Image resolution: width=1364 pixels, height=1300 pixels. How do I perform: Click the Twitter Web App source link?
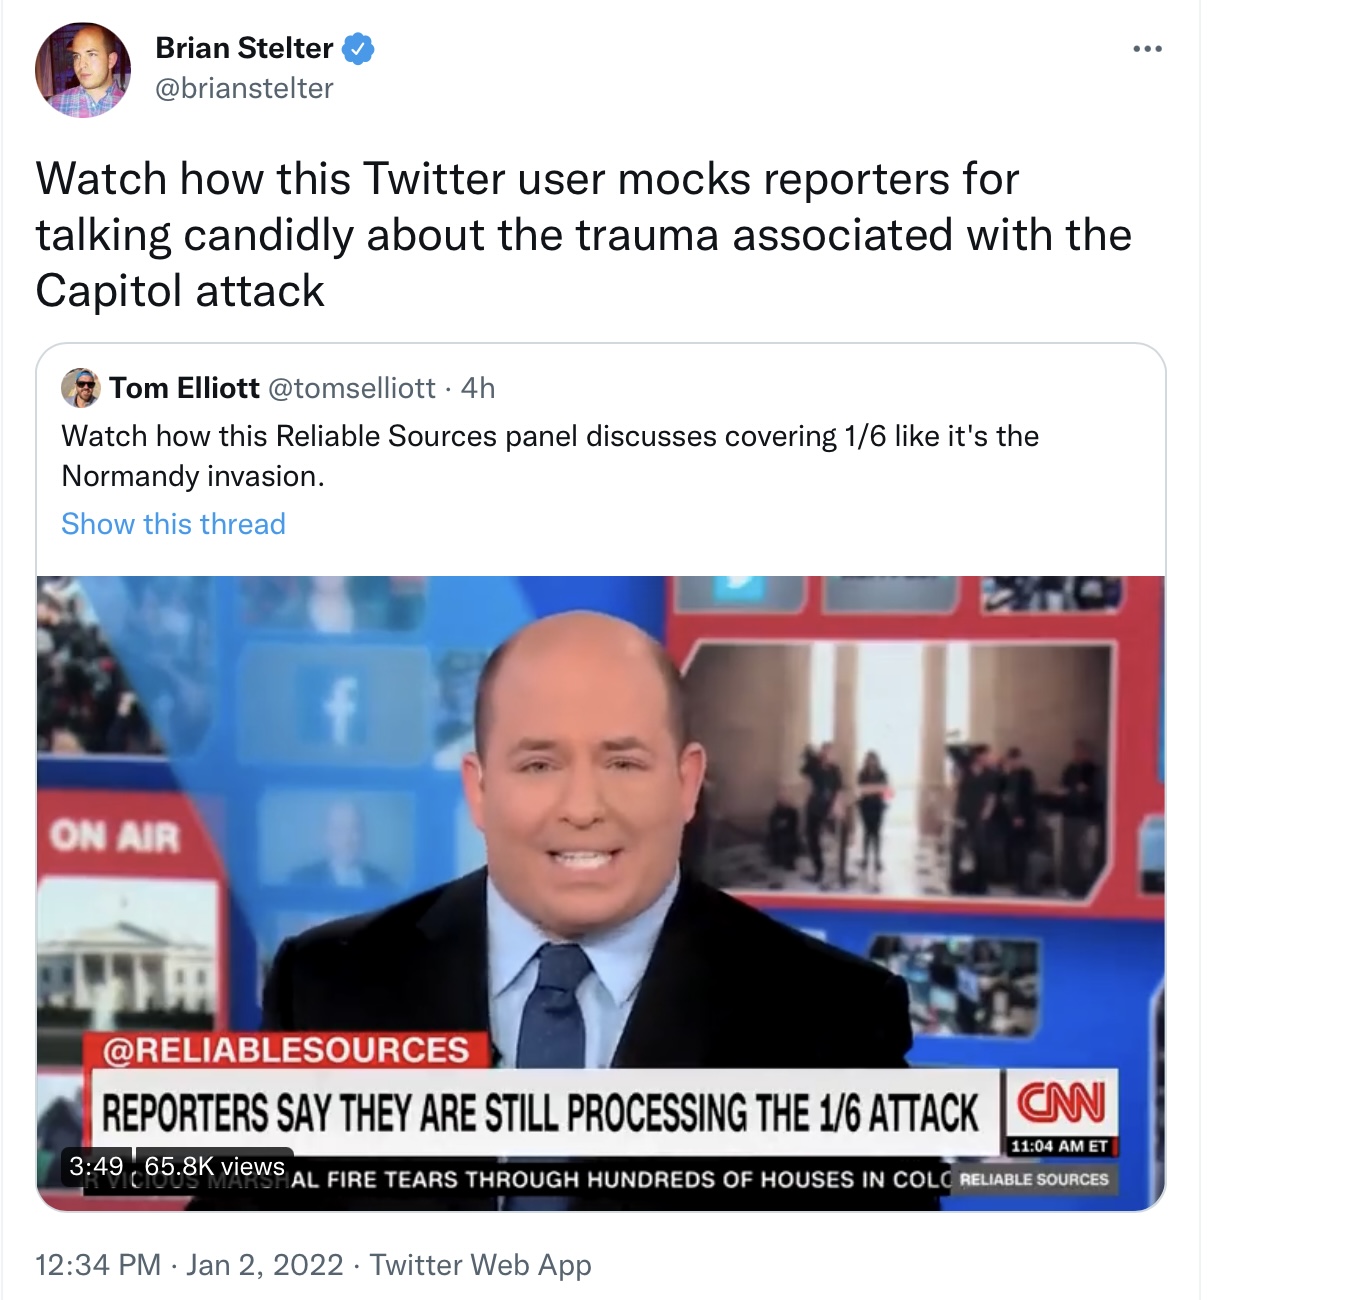(x=481, y=1265)
